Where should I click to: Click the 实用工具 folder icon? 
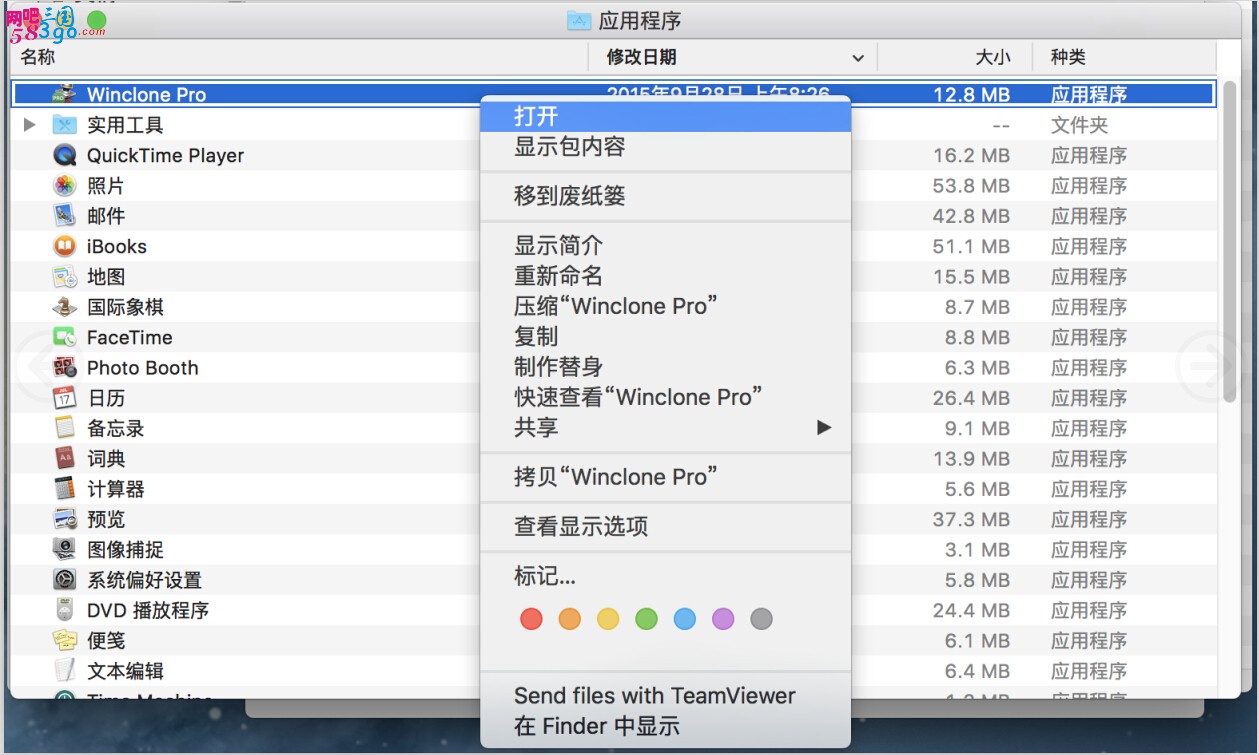pyautogui.click(x=65, y=125)
